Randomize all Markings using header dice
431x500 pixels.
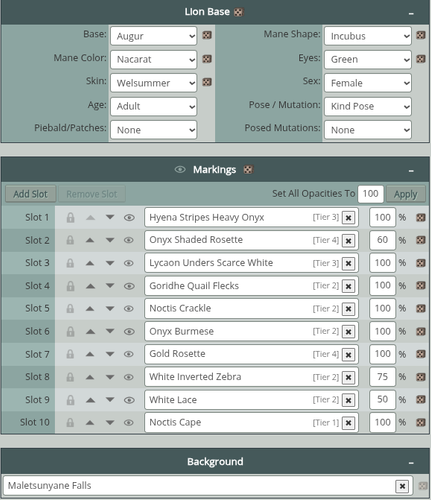(x=248, y=170)
